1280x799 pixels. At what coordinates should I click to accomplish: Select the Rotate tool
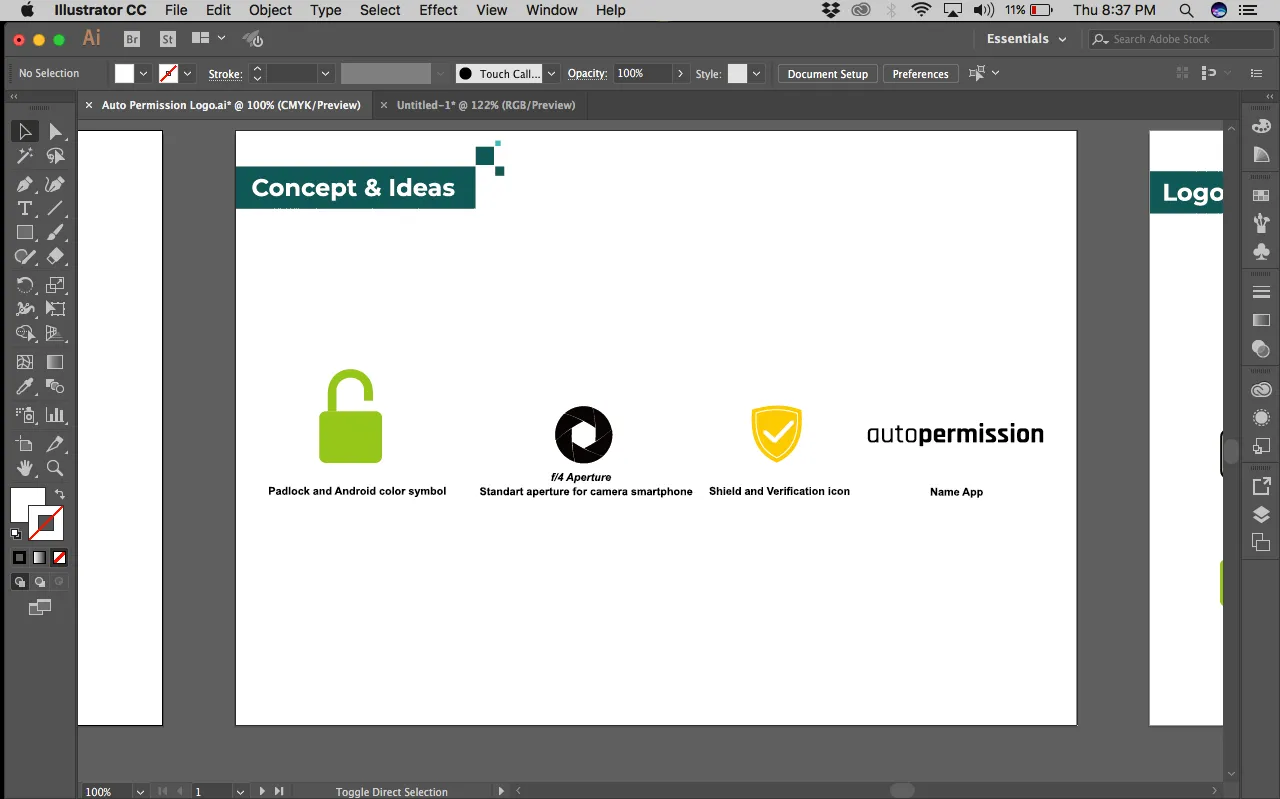[25, 285]
